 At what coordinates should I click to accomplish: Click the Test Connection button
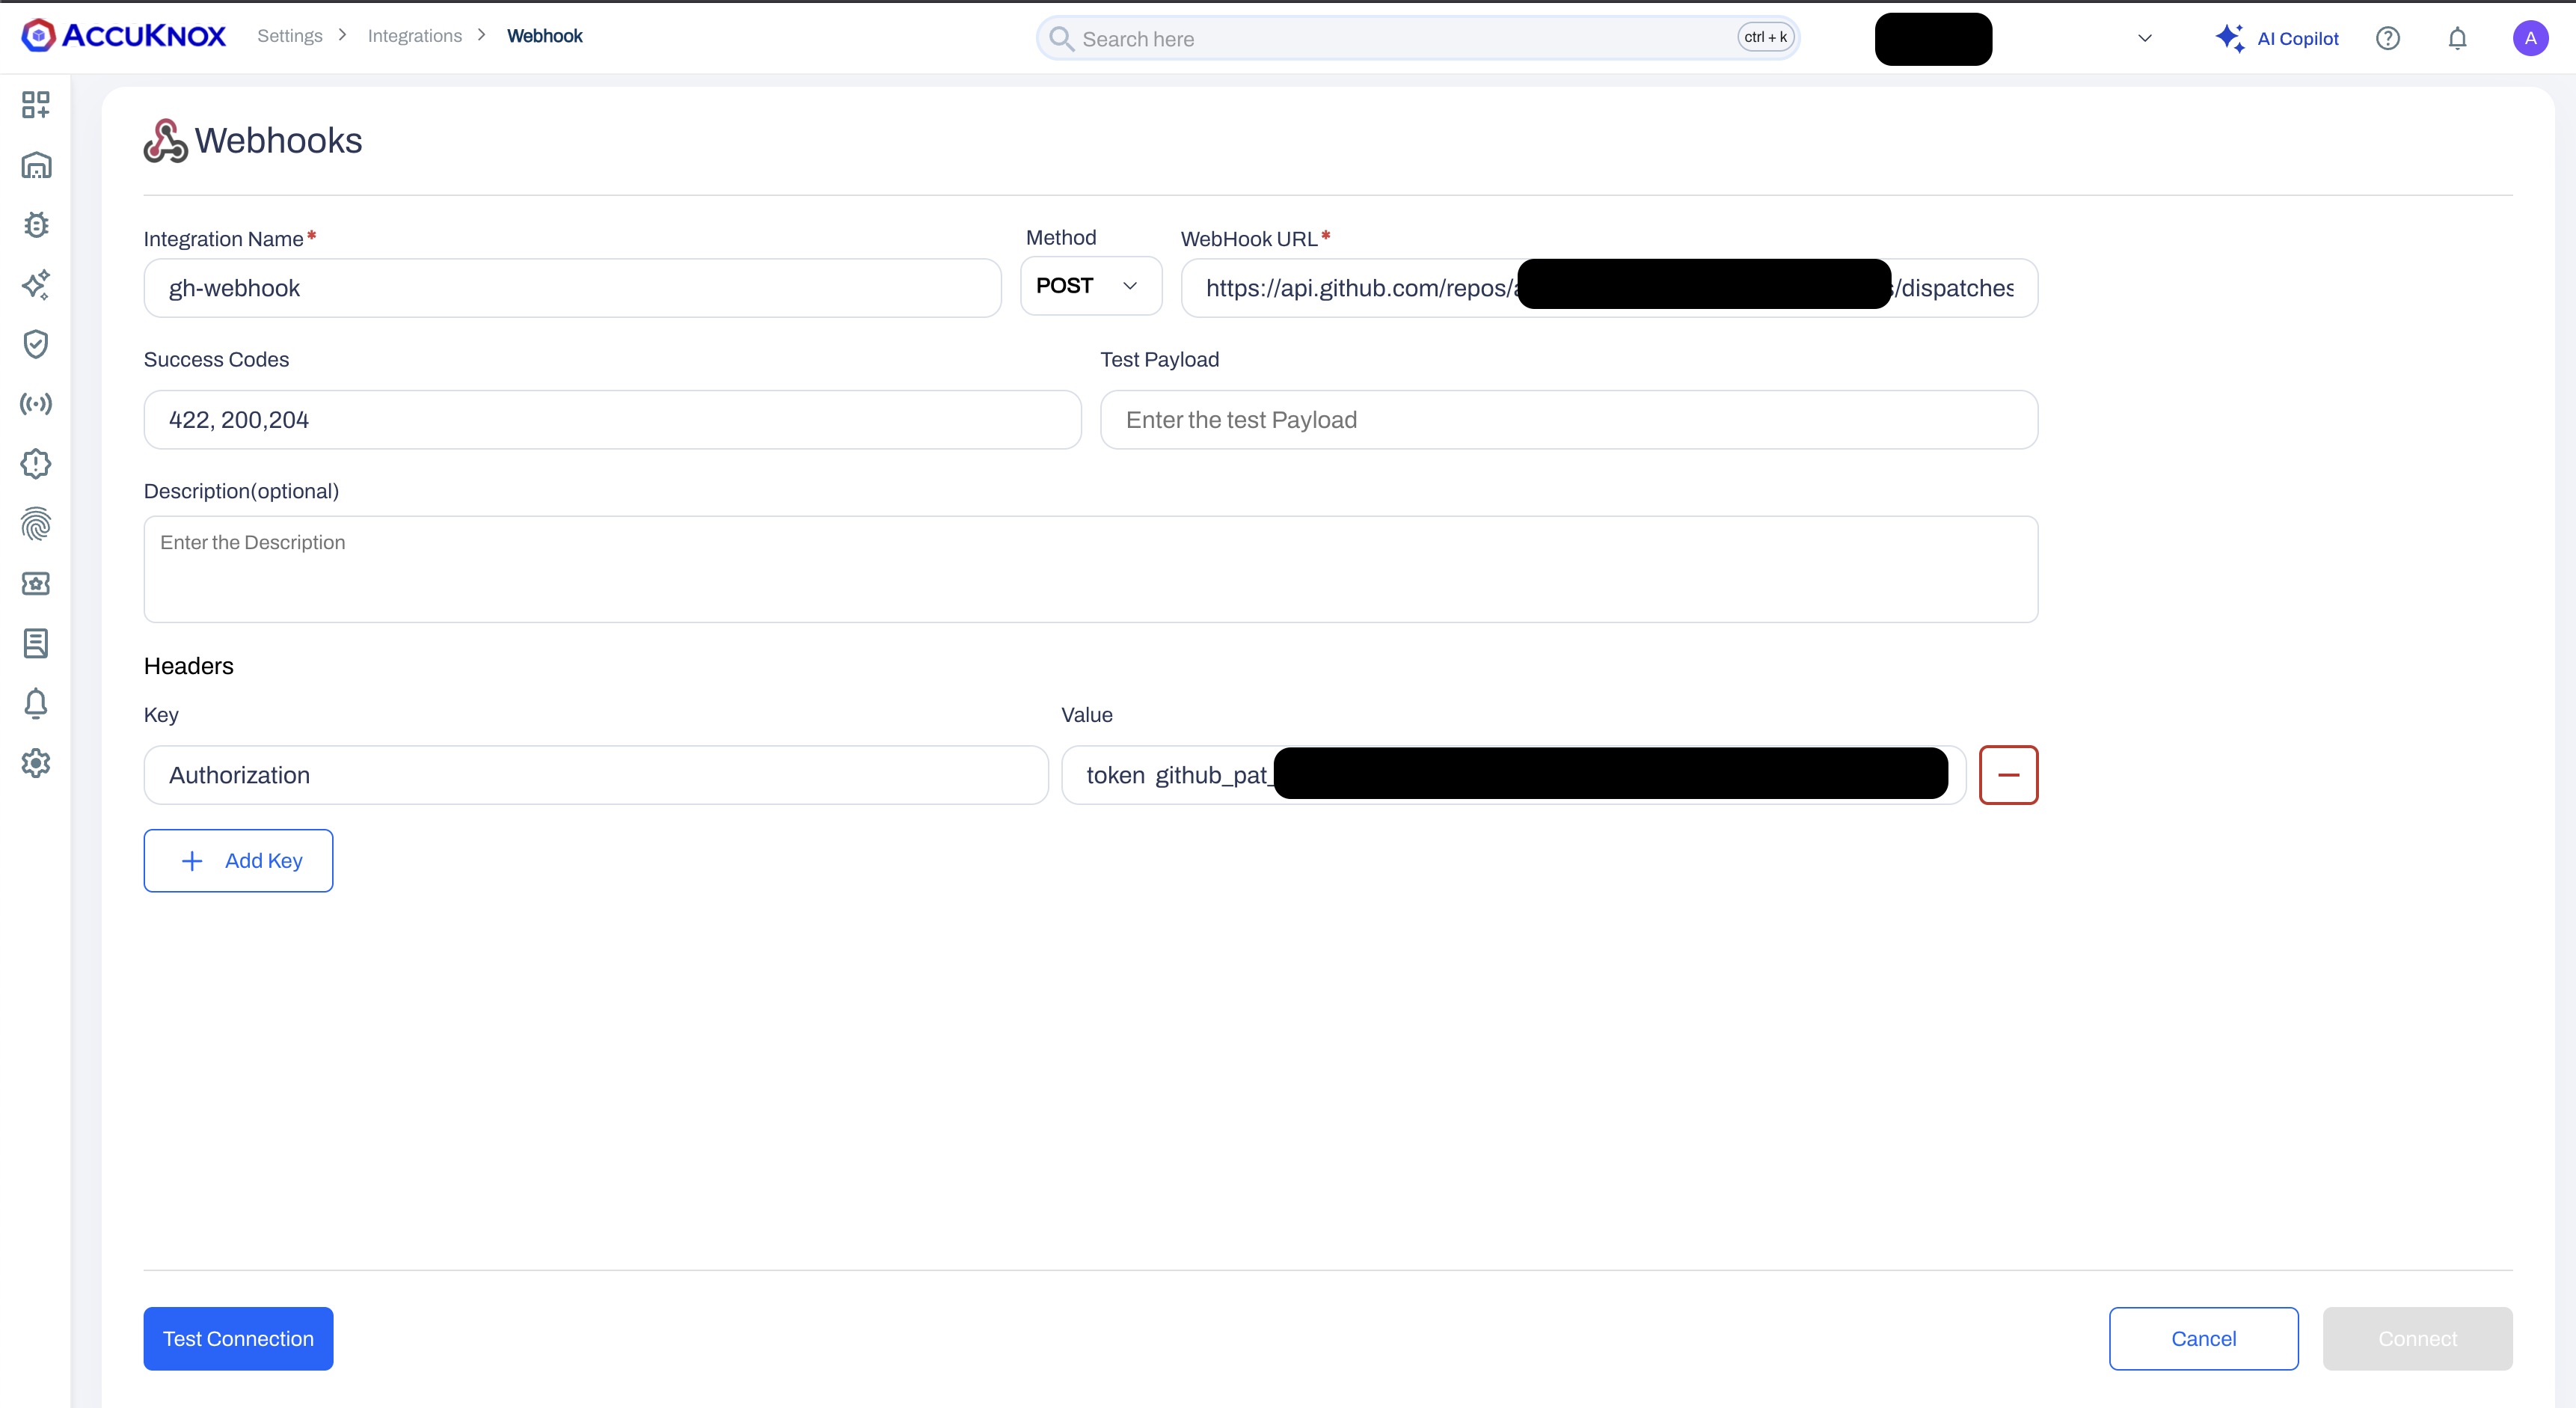pyautogui.click(x=238, y=1338)
